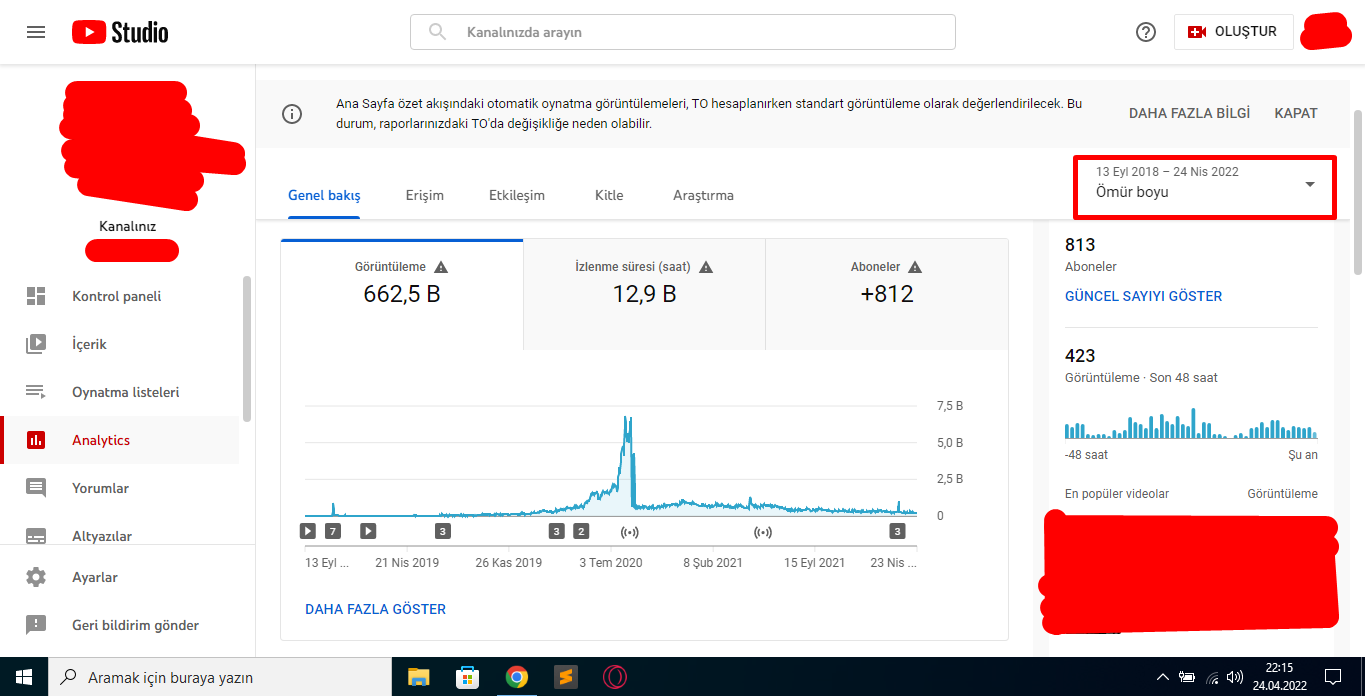Viewport: 1365px width, 696px height.
Task: Click the 7 videos marker under chart
Action: (333, 531)
